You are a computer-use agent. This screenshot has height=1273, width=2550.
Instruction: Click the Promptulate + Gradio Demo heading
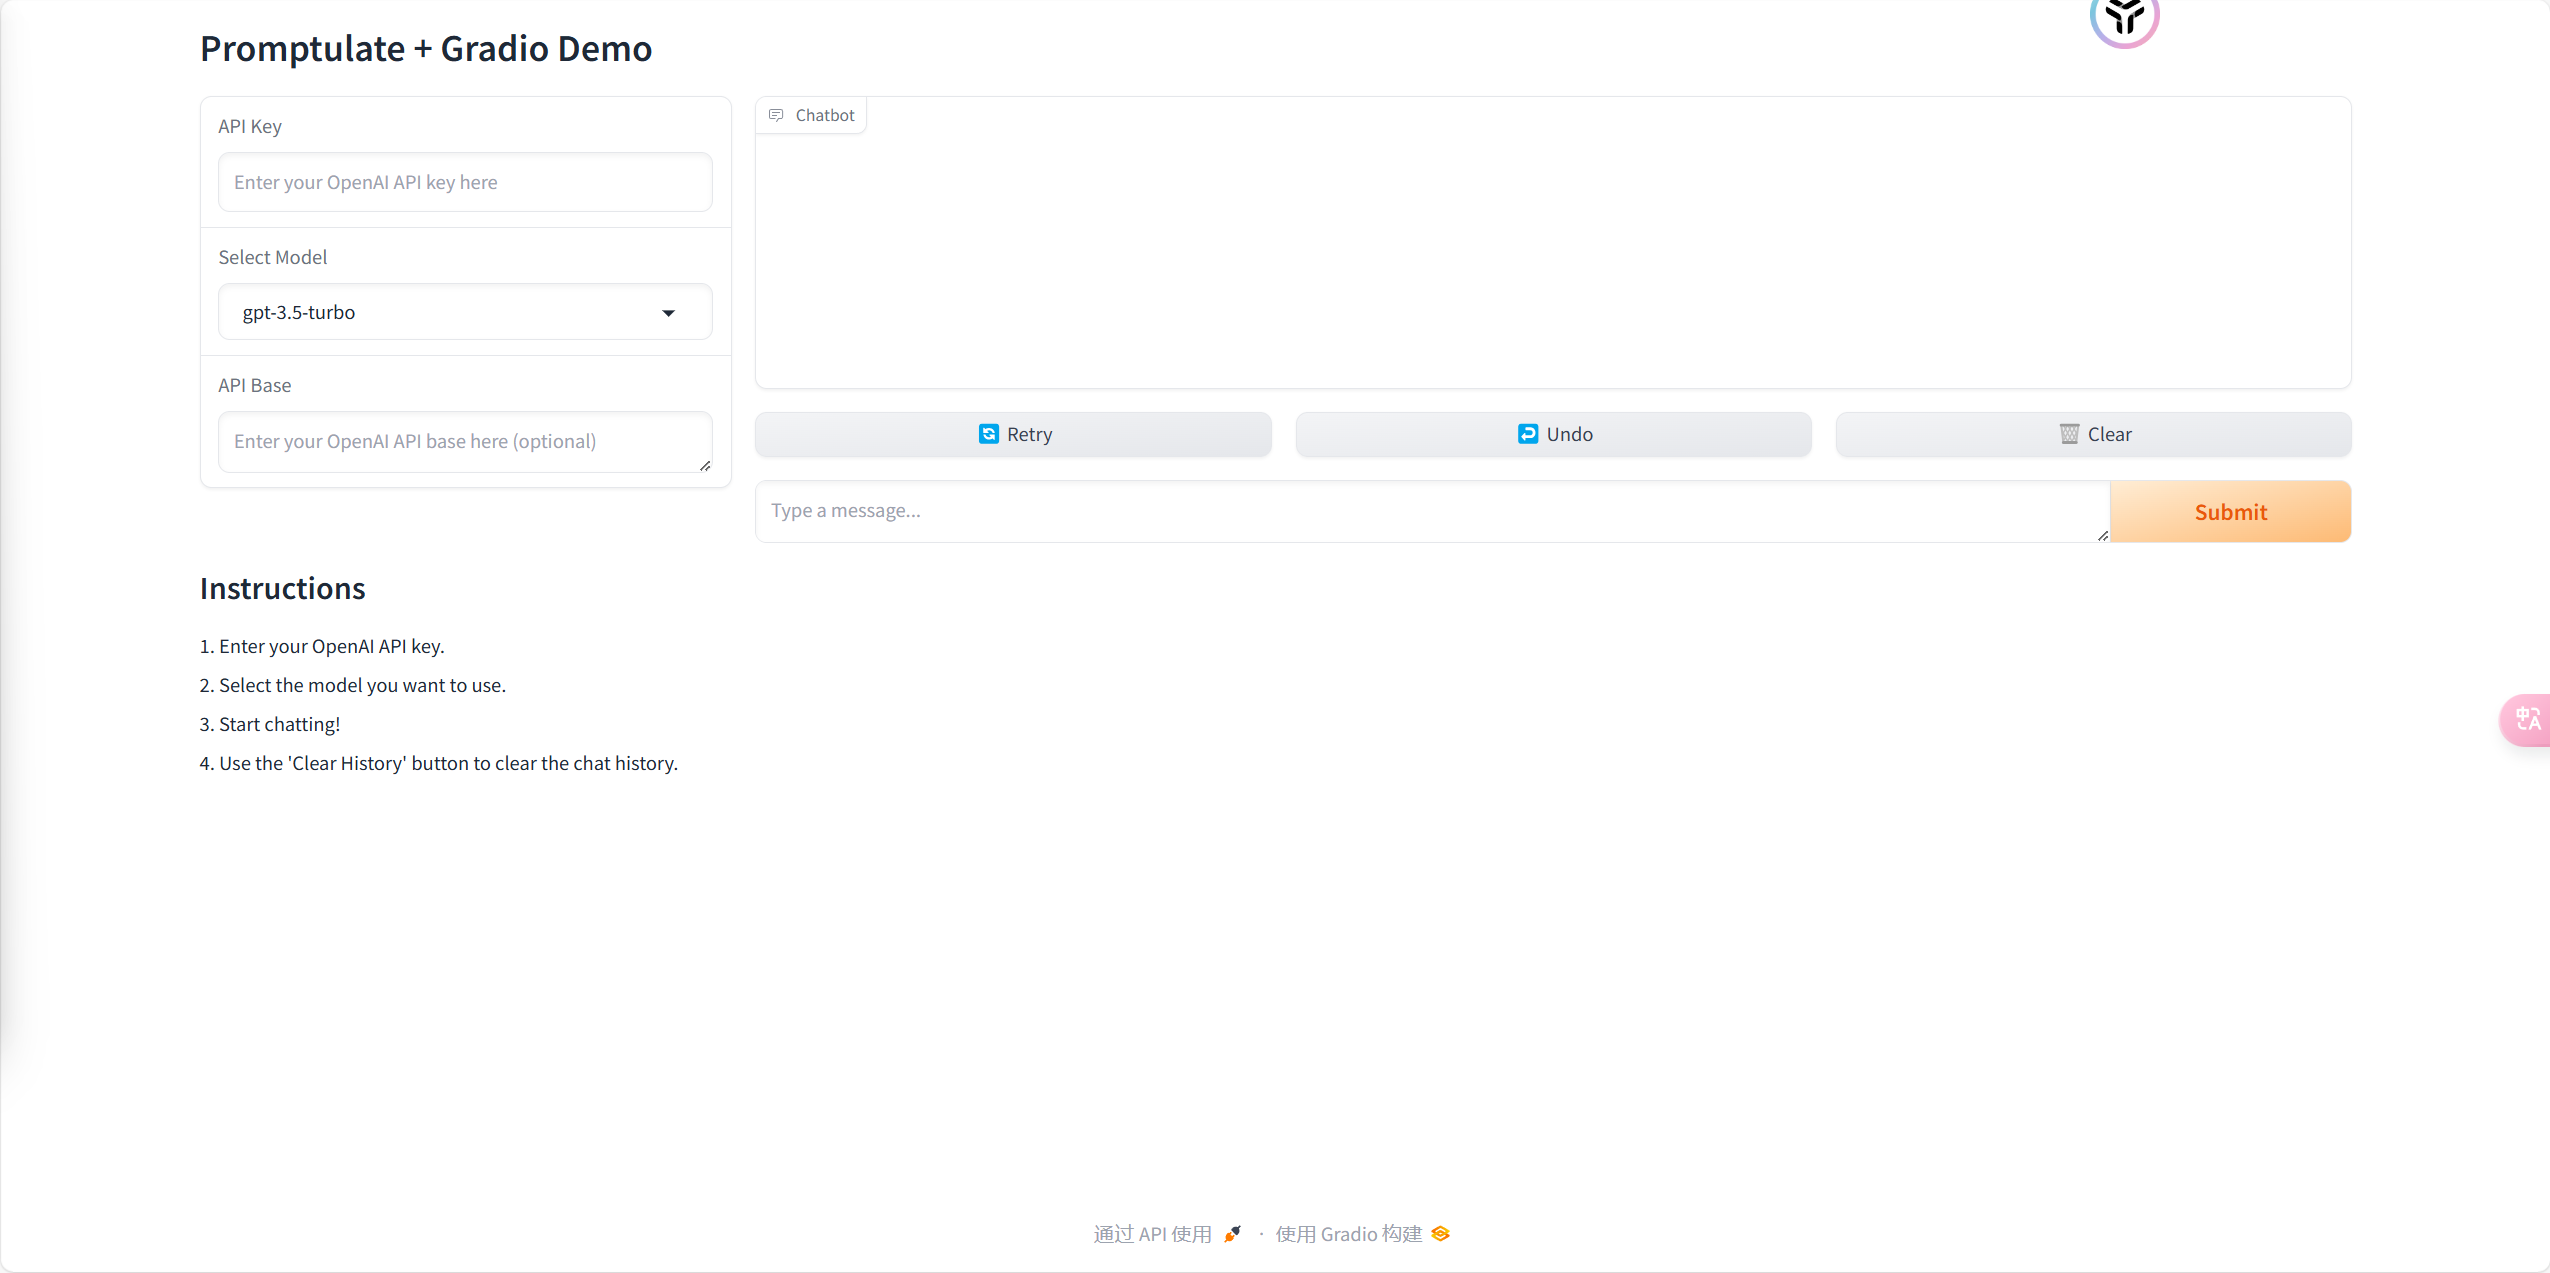pos(426,48)
